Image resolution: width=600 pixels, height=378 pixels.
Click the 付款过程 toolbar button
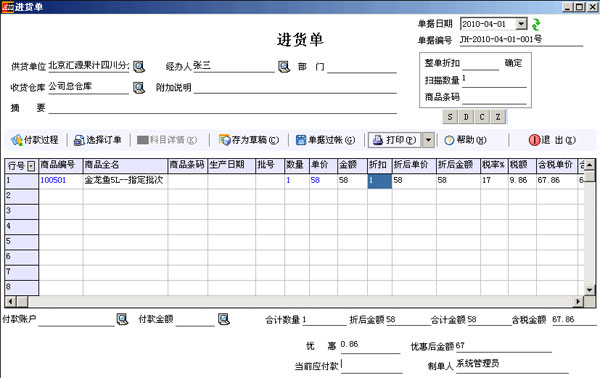(x=35, y=140)
